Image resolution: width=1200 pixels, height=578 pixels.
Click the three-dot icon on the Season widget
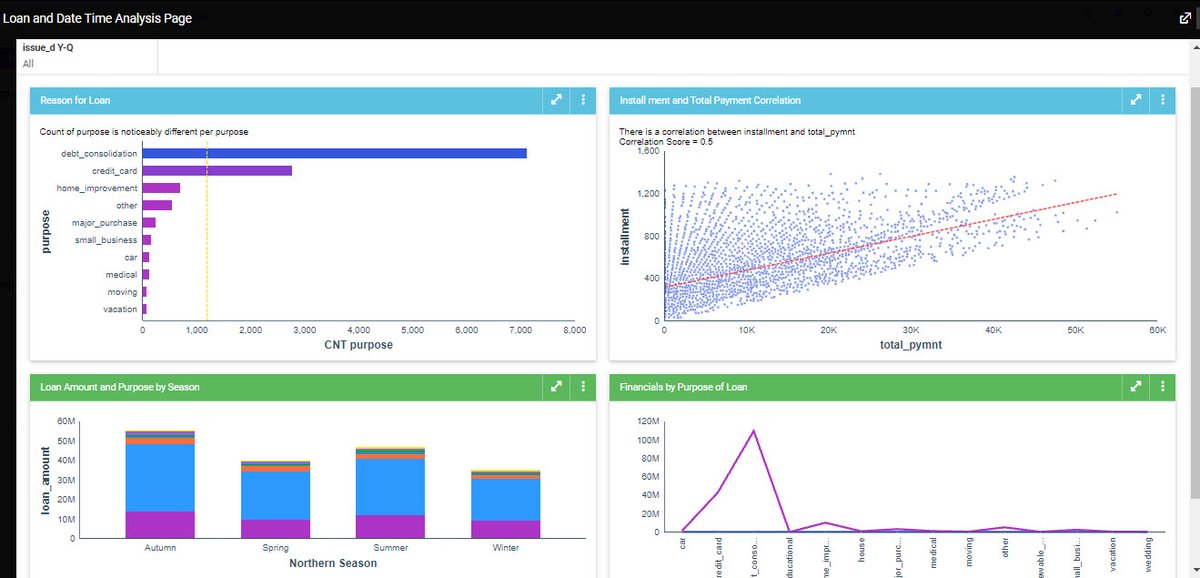tap(582, 386)
